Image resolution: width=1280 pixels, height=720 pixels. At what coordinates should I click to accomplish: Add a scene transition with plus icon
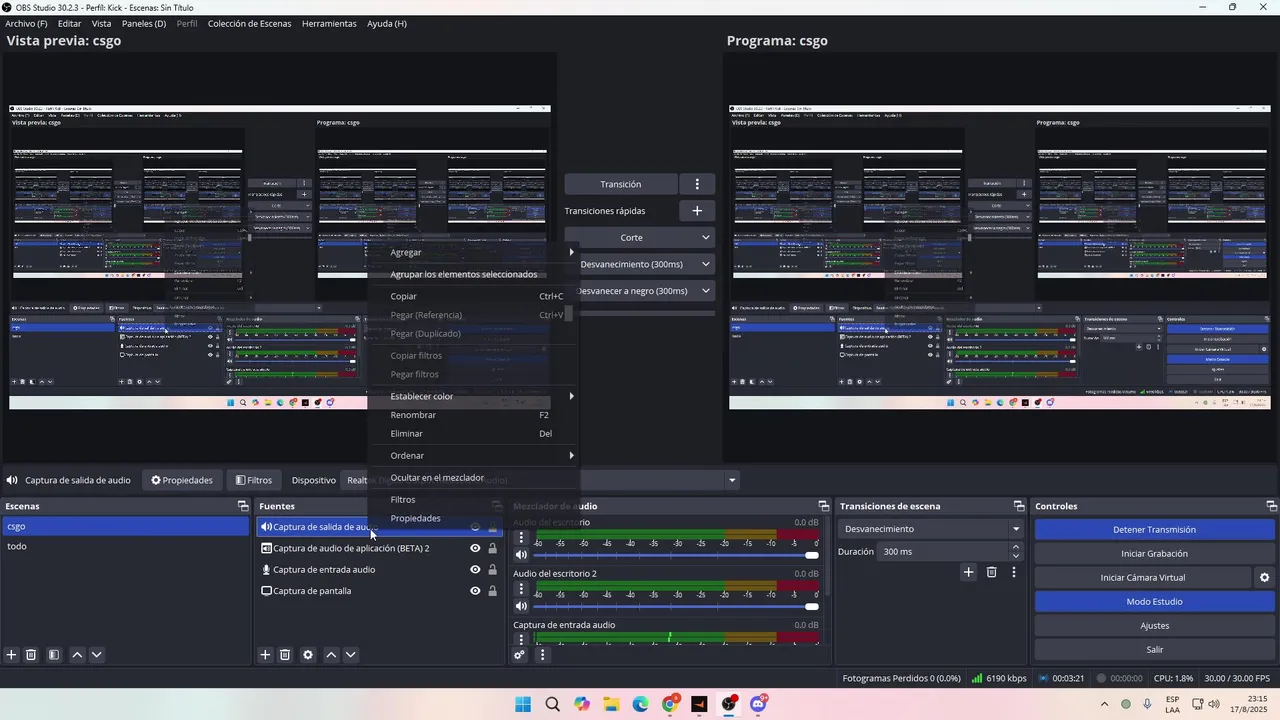click(968, 572)
